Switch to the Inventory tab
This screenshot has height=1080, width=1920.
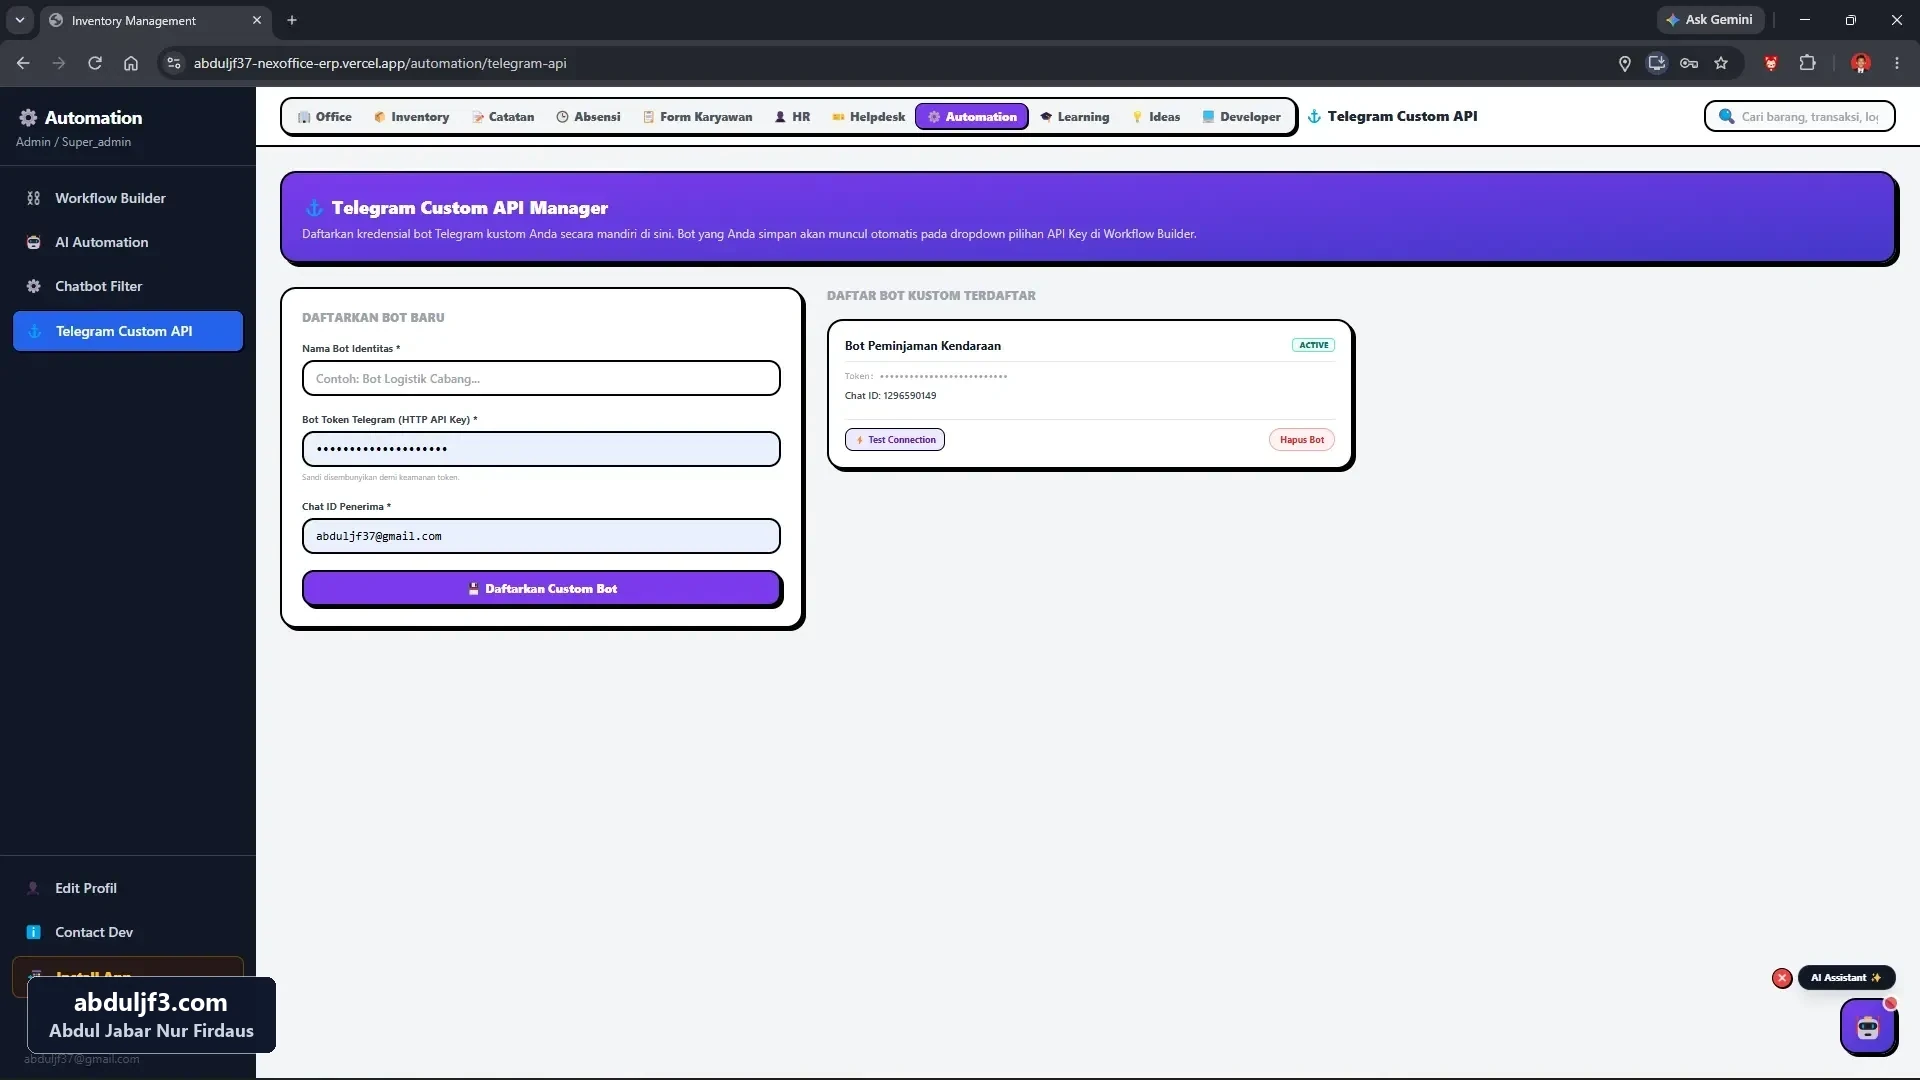pos(411,117)
